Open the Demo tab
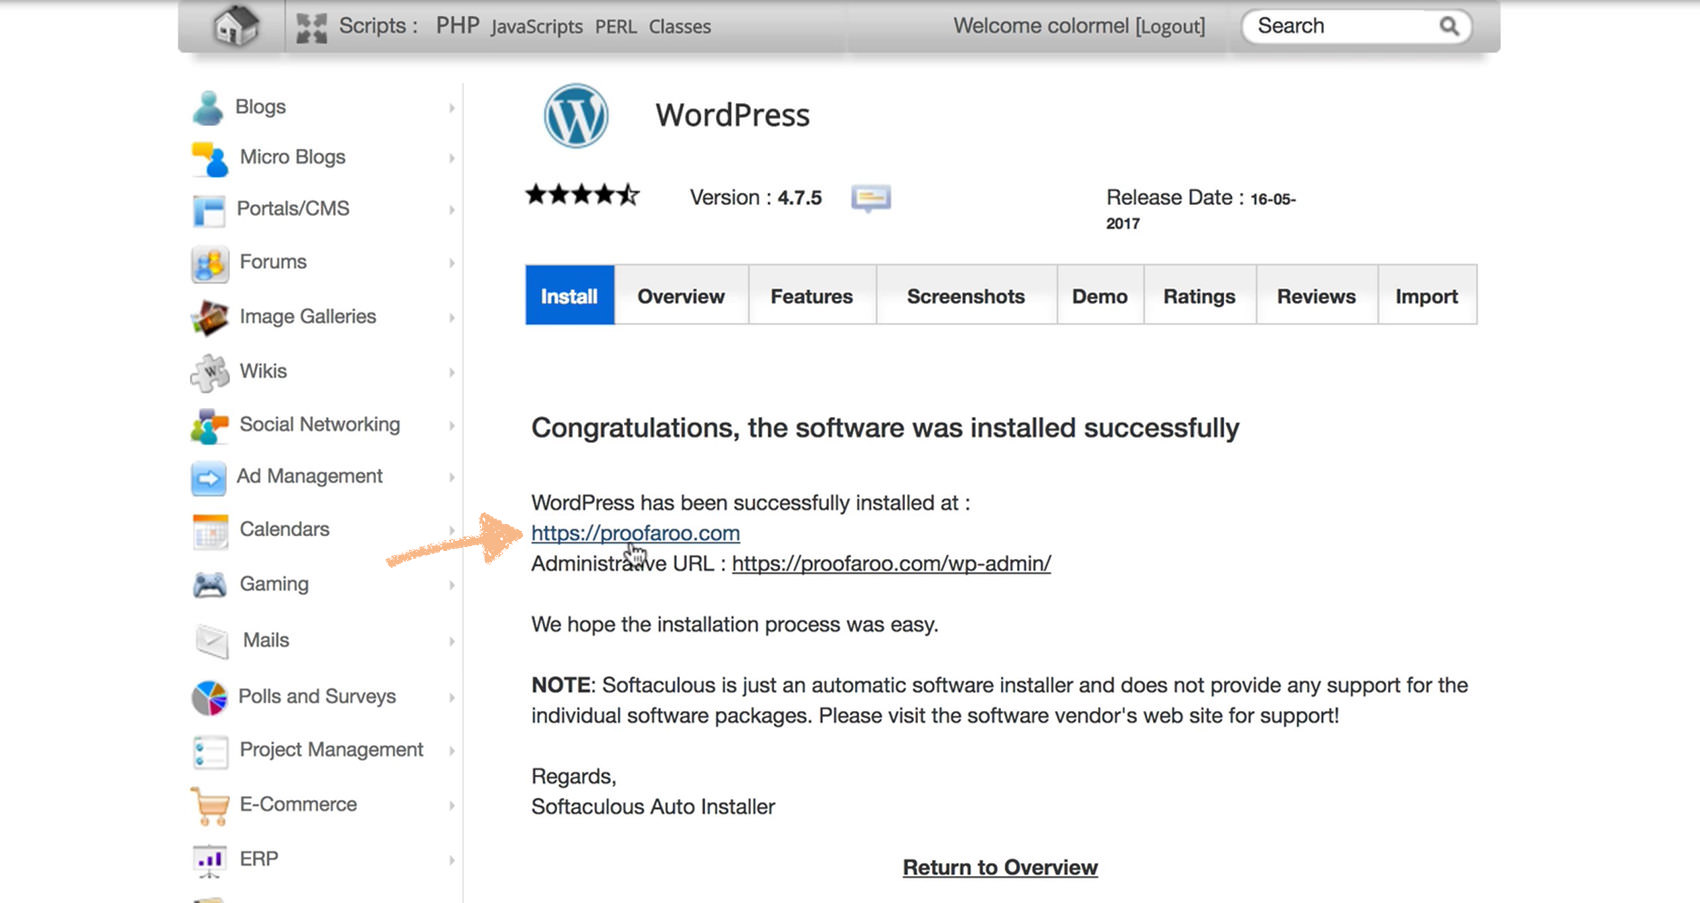This screenshot has height=903, width=1700. pos(1100,295)
